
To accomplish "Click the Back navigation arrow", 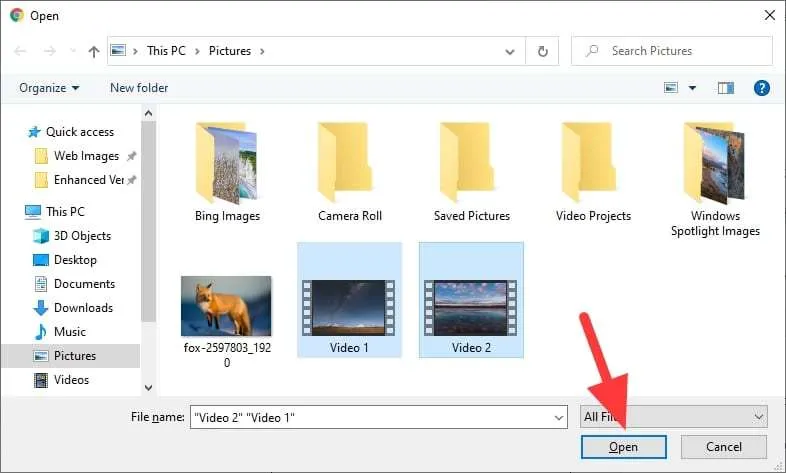I will coord(20,51).
